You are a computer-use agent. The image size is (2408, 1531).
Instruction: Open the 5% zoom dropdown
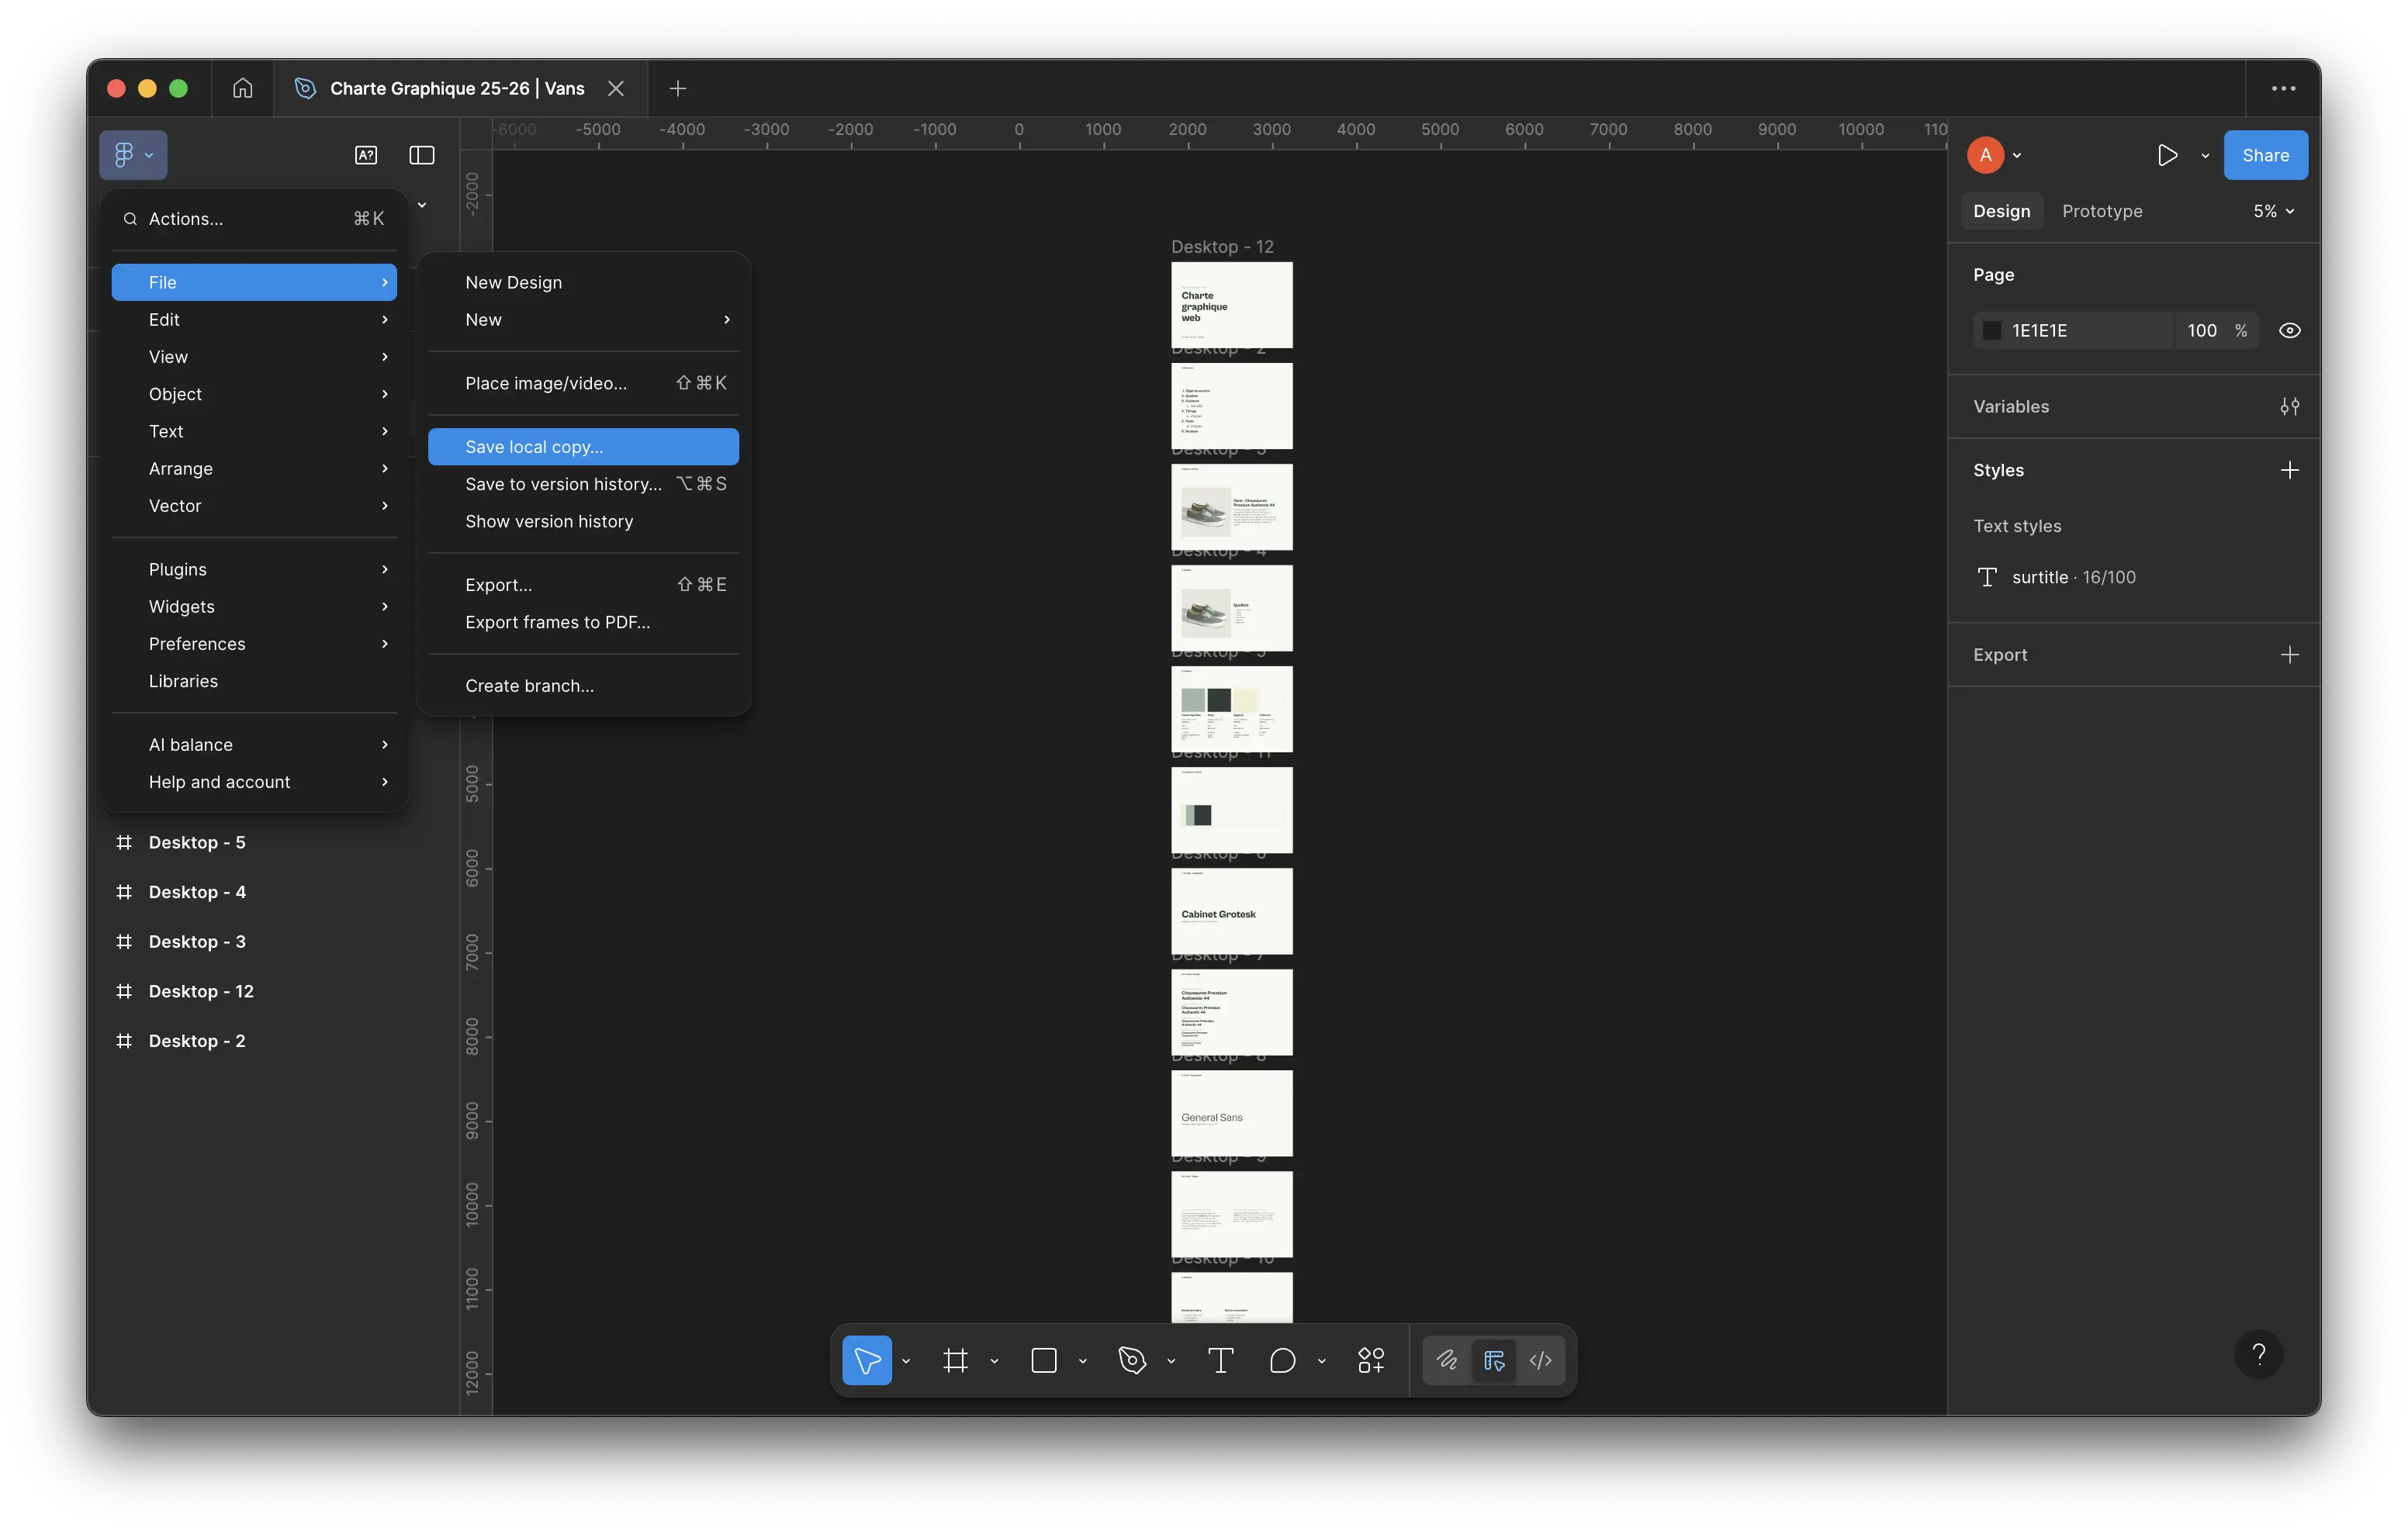pyautogui.click(x=2272, y=211)
